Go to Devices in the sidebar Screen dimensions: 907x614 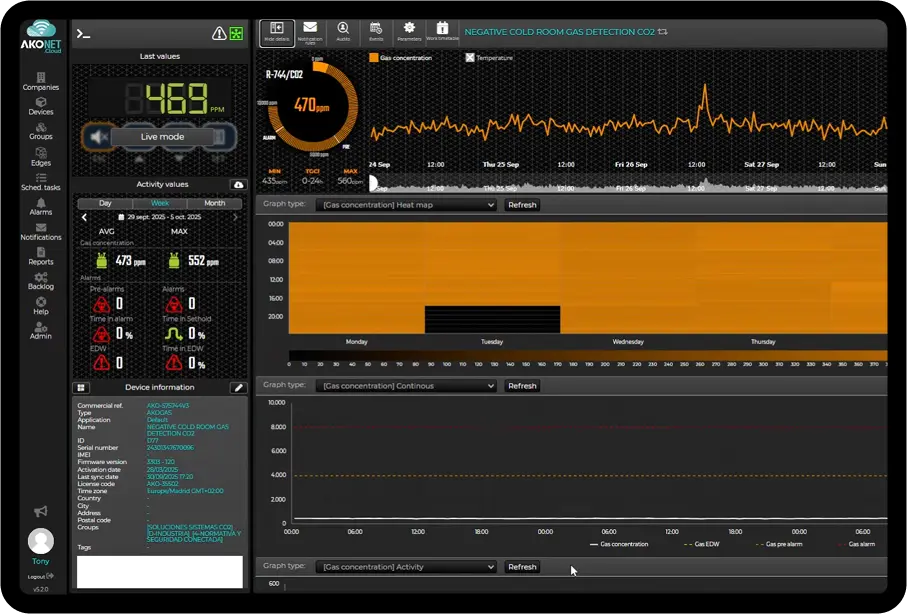point(40,107)
